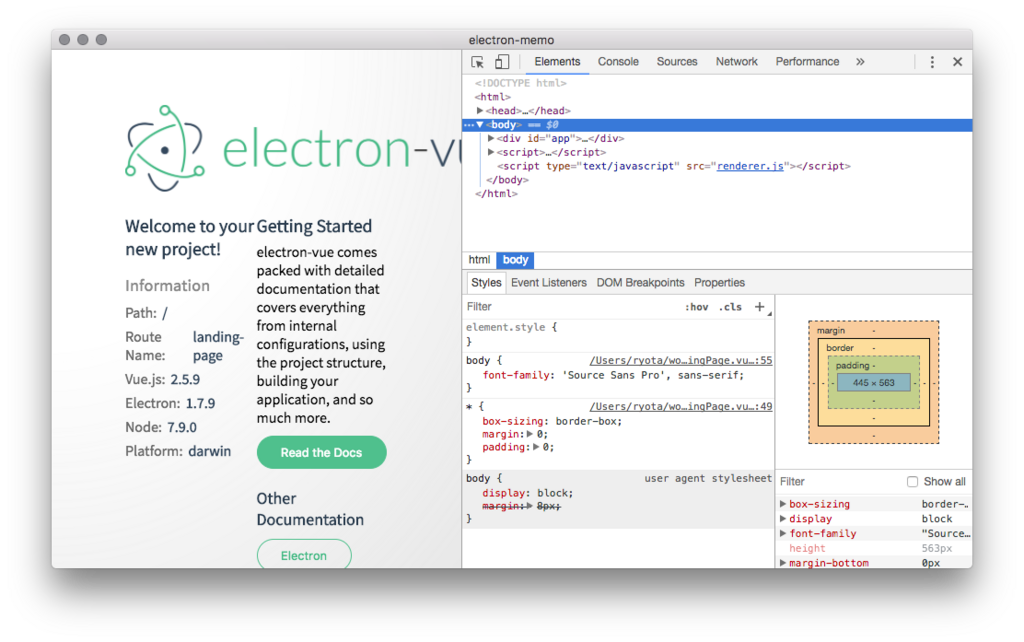Expand the padding shorthand in * rule

click(x=536, y=447)
